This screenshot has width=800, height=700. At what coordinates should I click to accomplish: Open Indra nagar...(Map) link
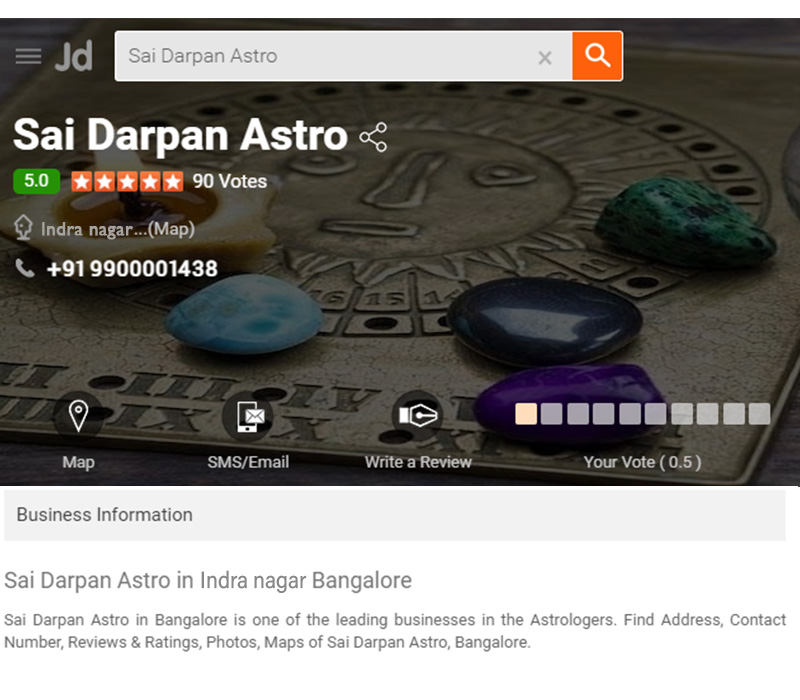click(x=118, y=229)
